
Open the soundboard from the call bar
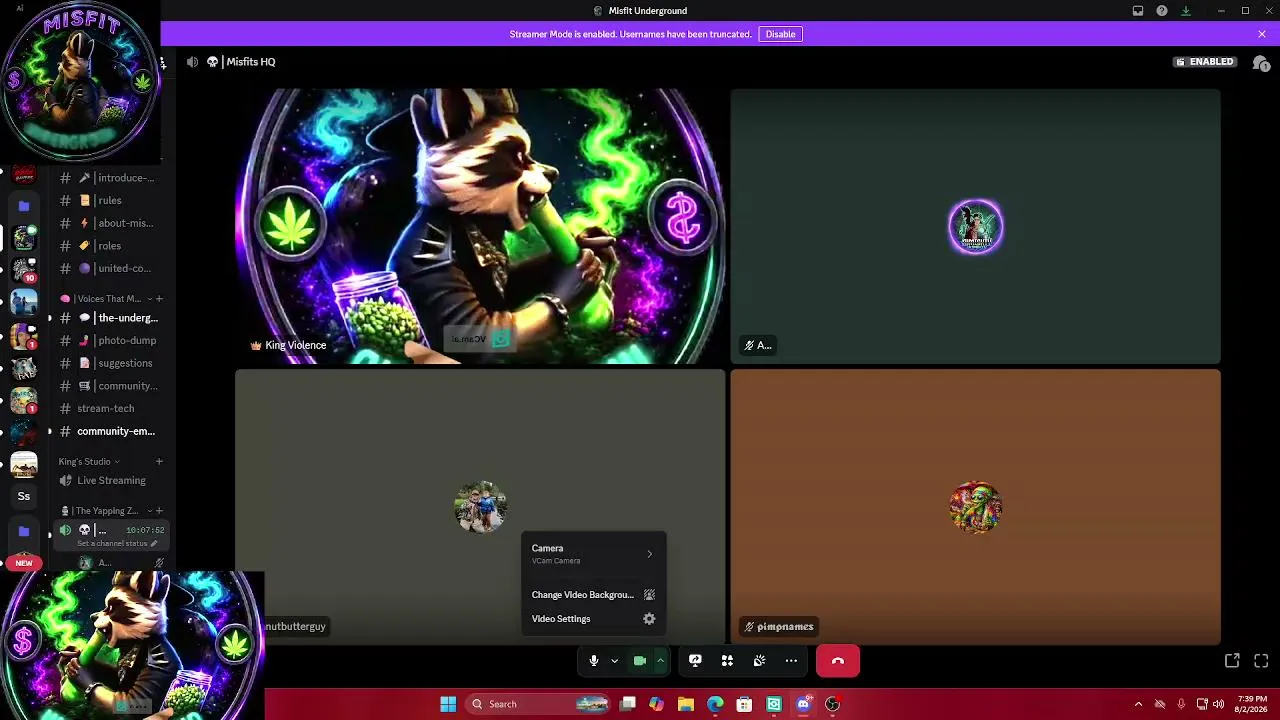tap(759, 661)
